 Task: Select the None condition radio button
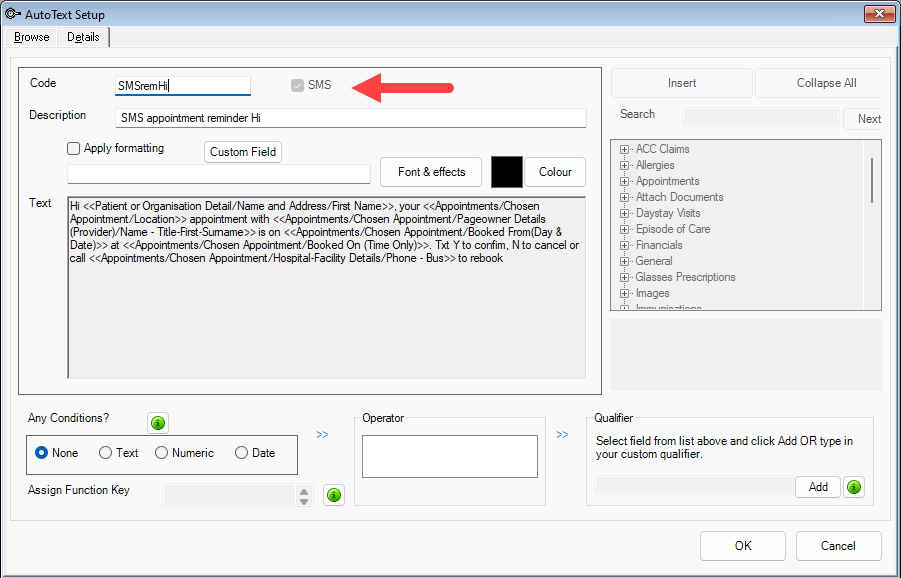pos(41,453)
